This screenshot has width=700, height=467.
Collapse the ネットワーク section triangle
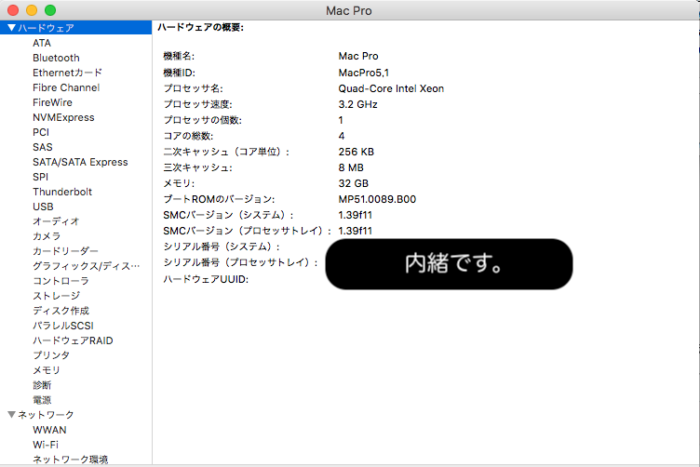point(11,415)
